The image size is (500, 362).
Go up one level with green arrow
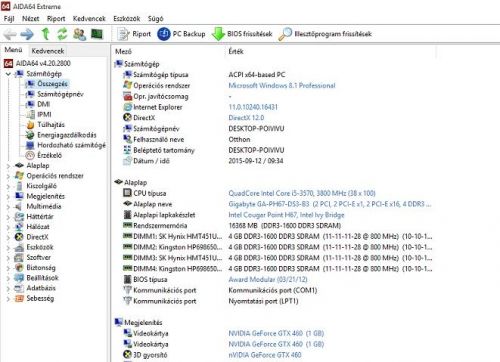point(46,34)
